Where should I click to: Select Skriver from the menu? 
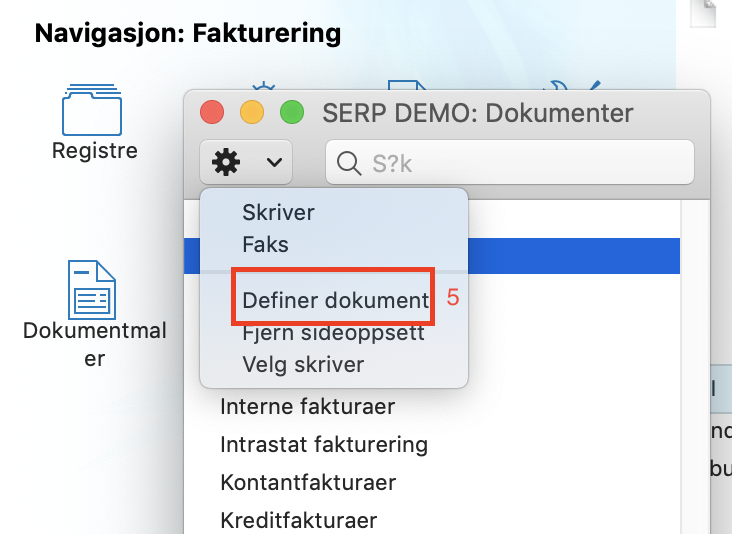coord(278,212)
